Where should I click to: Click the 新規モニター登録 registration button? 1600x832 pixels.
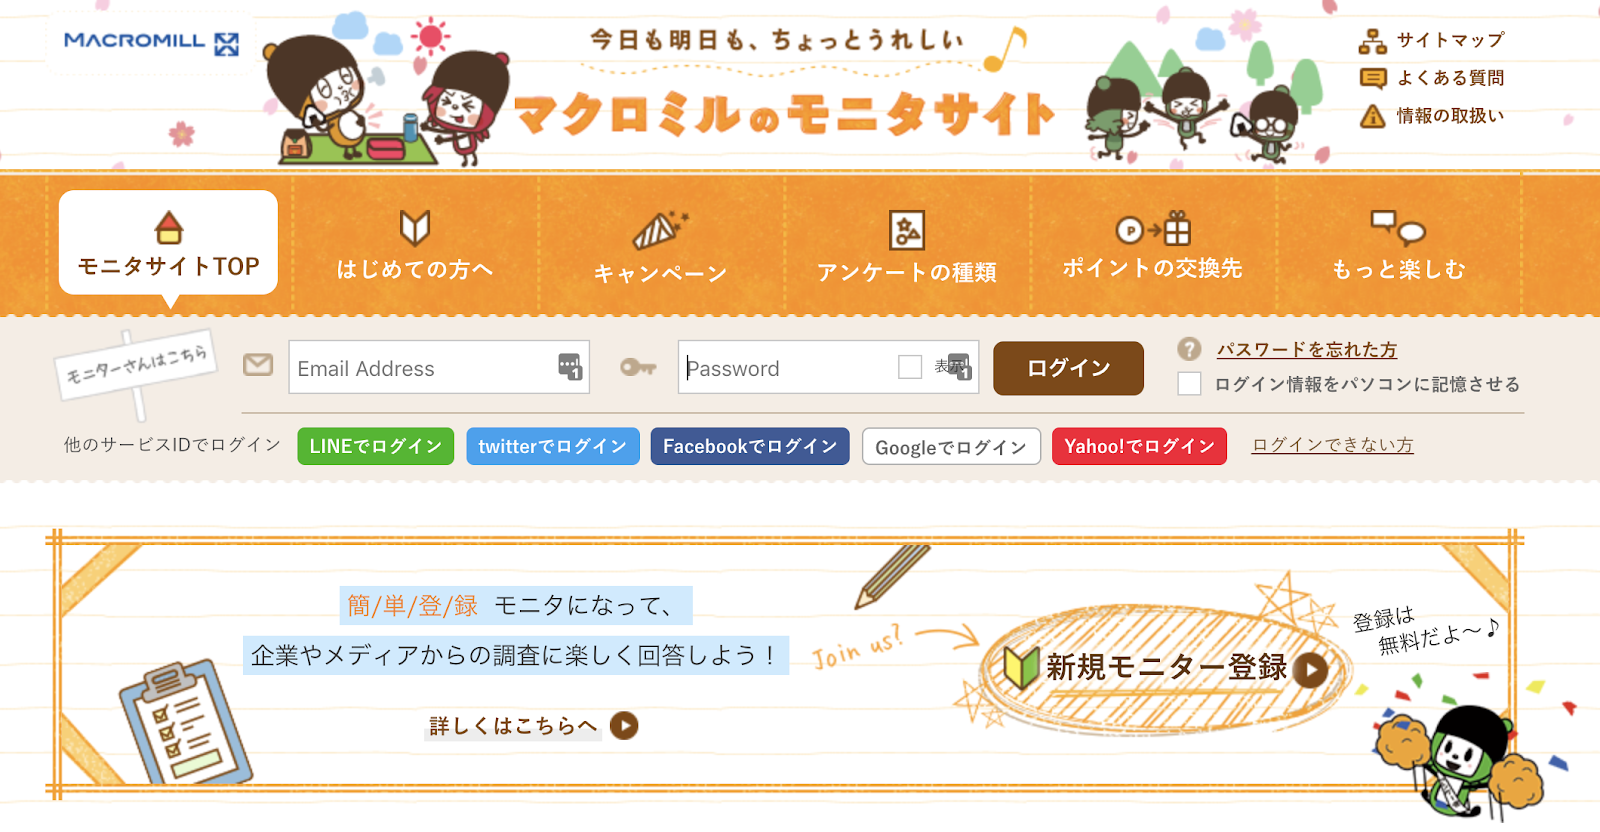1166,668
